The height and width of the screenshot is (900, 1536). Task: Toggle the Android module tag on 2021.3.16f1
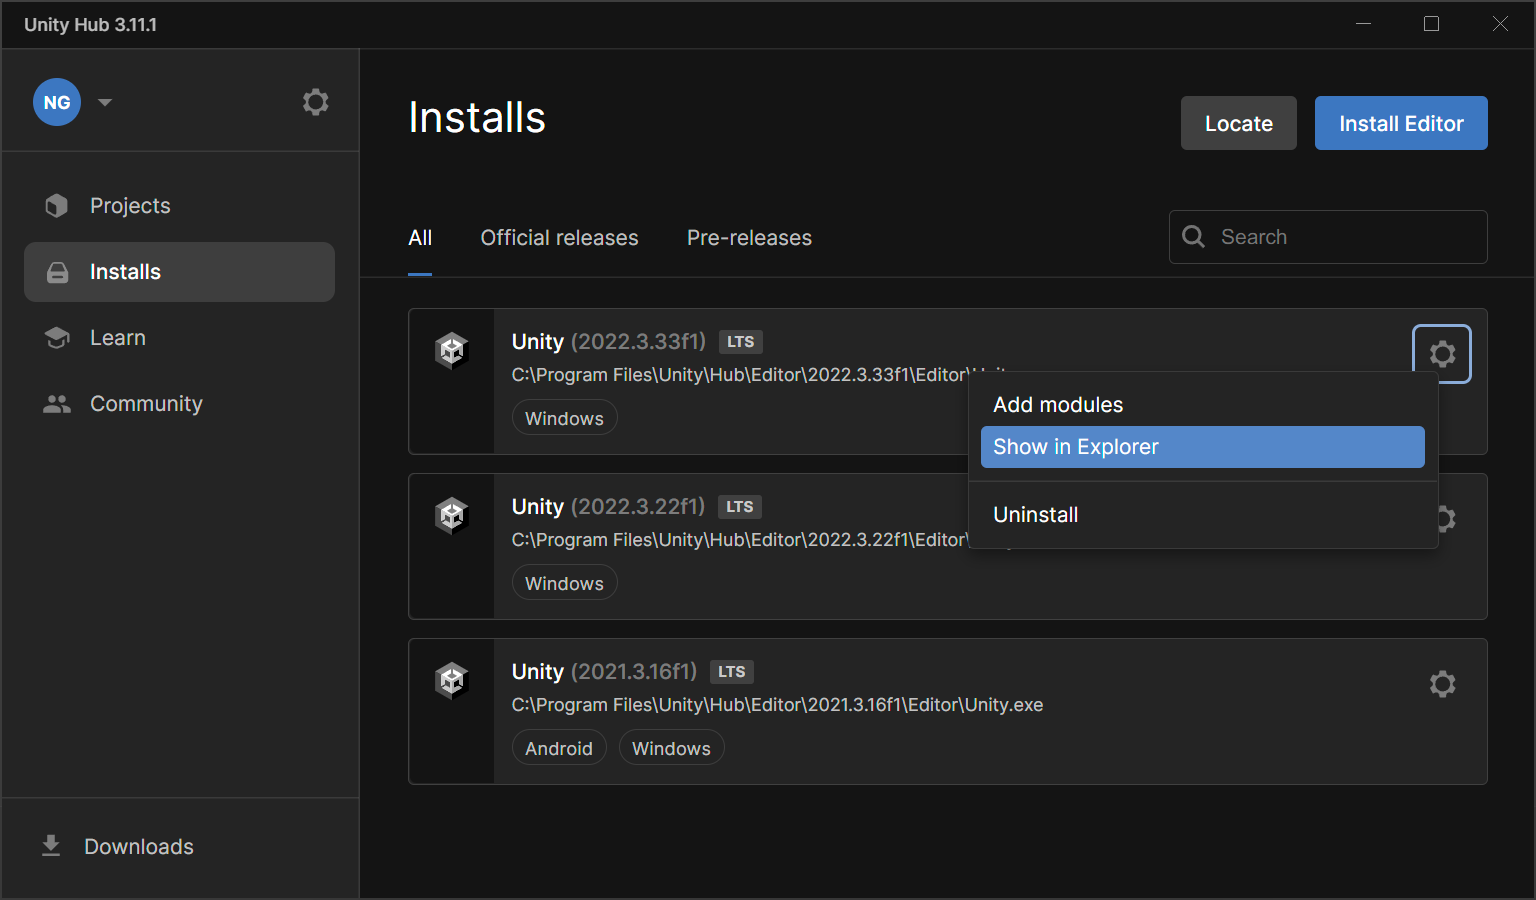tap(559, 747)
